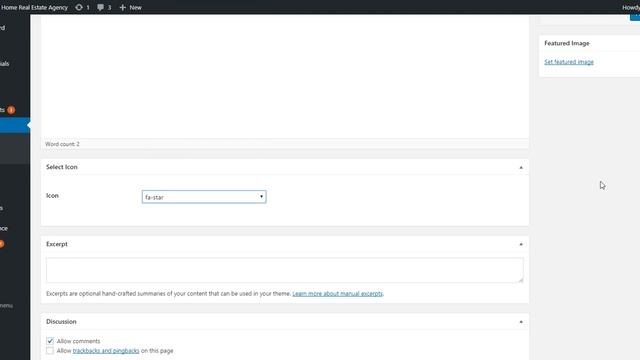Click inside the Excerpt text area
The width and height of the screenshot is (640, 360).
click(x=284, y=270)
